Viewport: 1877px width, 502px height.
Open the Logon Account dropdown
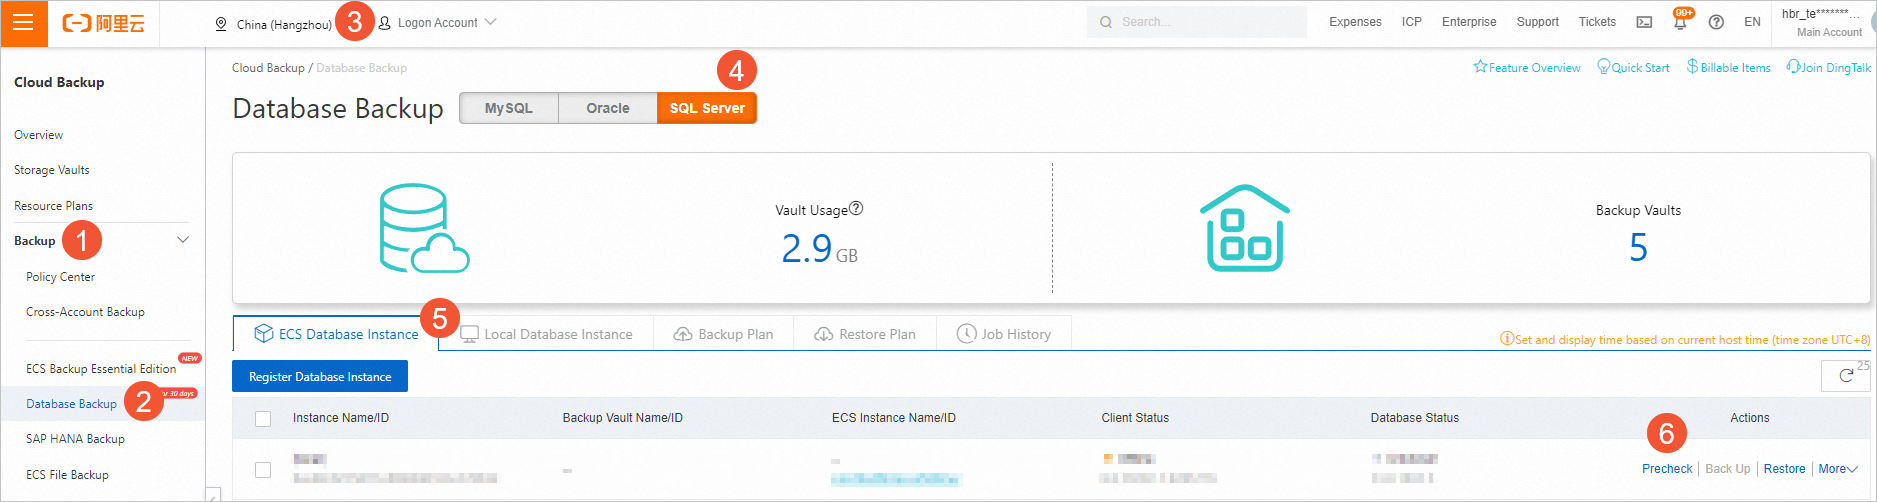pos(437,23)
